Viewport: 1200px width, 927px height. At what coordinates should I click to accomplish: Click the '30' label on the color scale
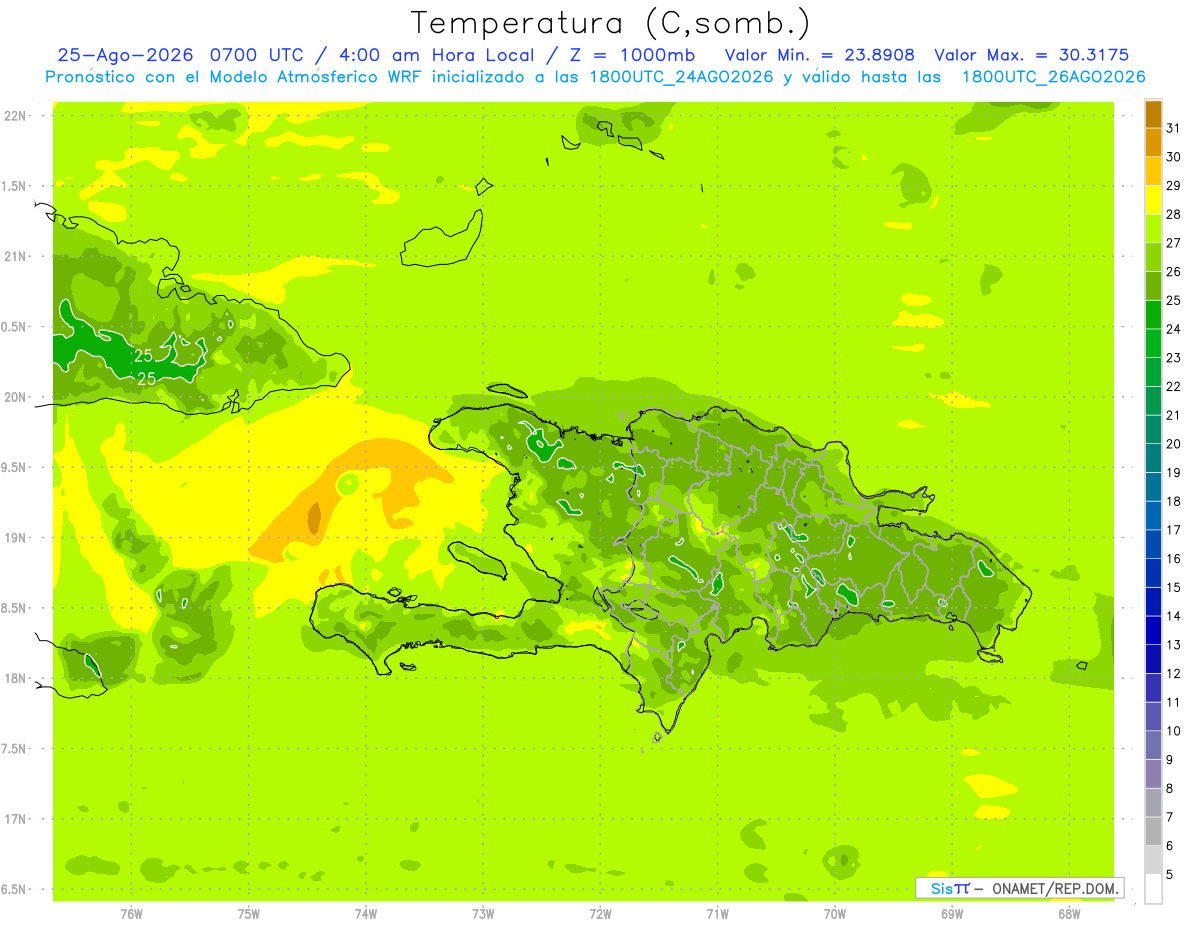1174,157
